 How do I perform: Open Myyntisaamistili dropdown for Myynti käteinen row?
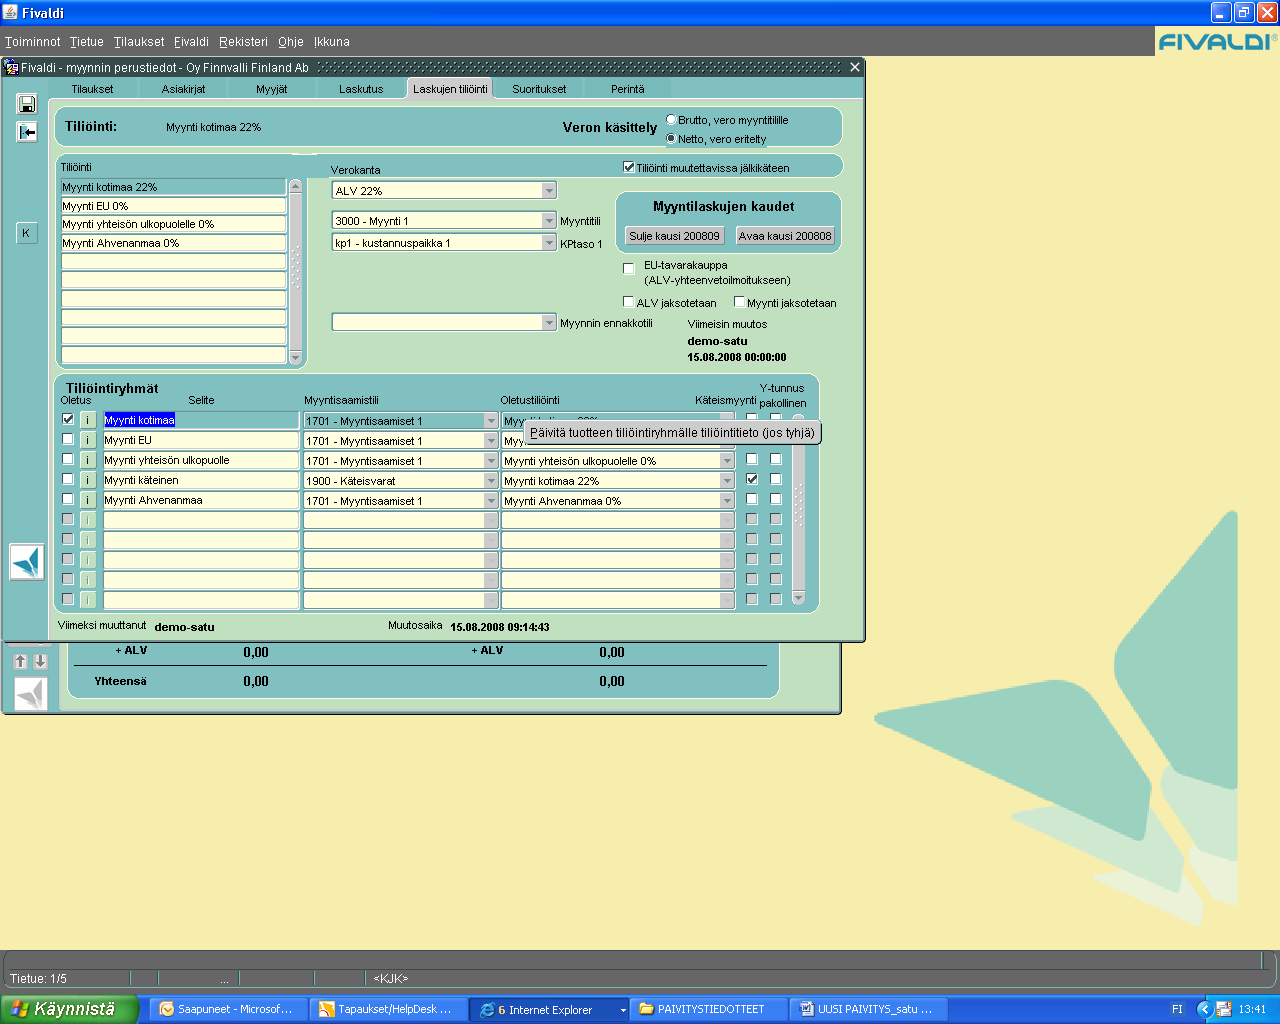pos(491,481)
